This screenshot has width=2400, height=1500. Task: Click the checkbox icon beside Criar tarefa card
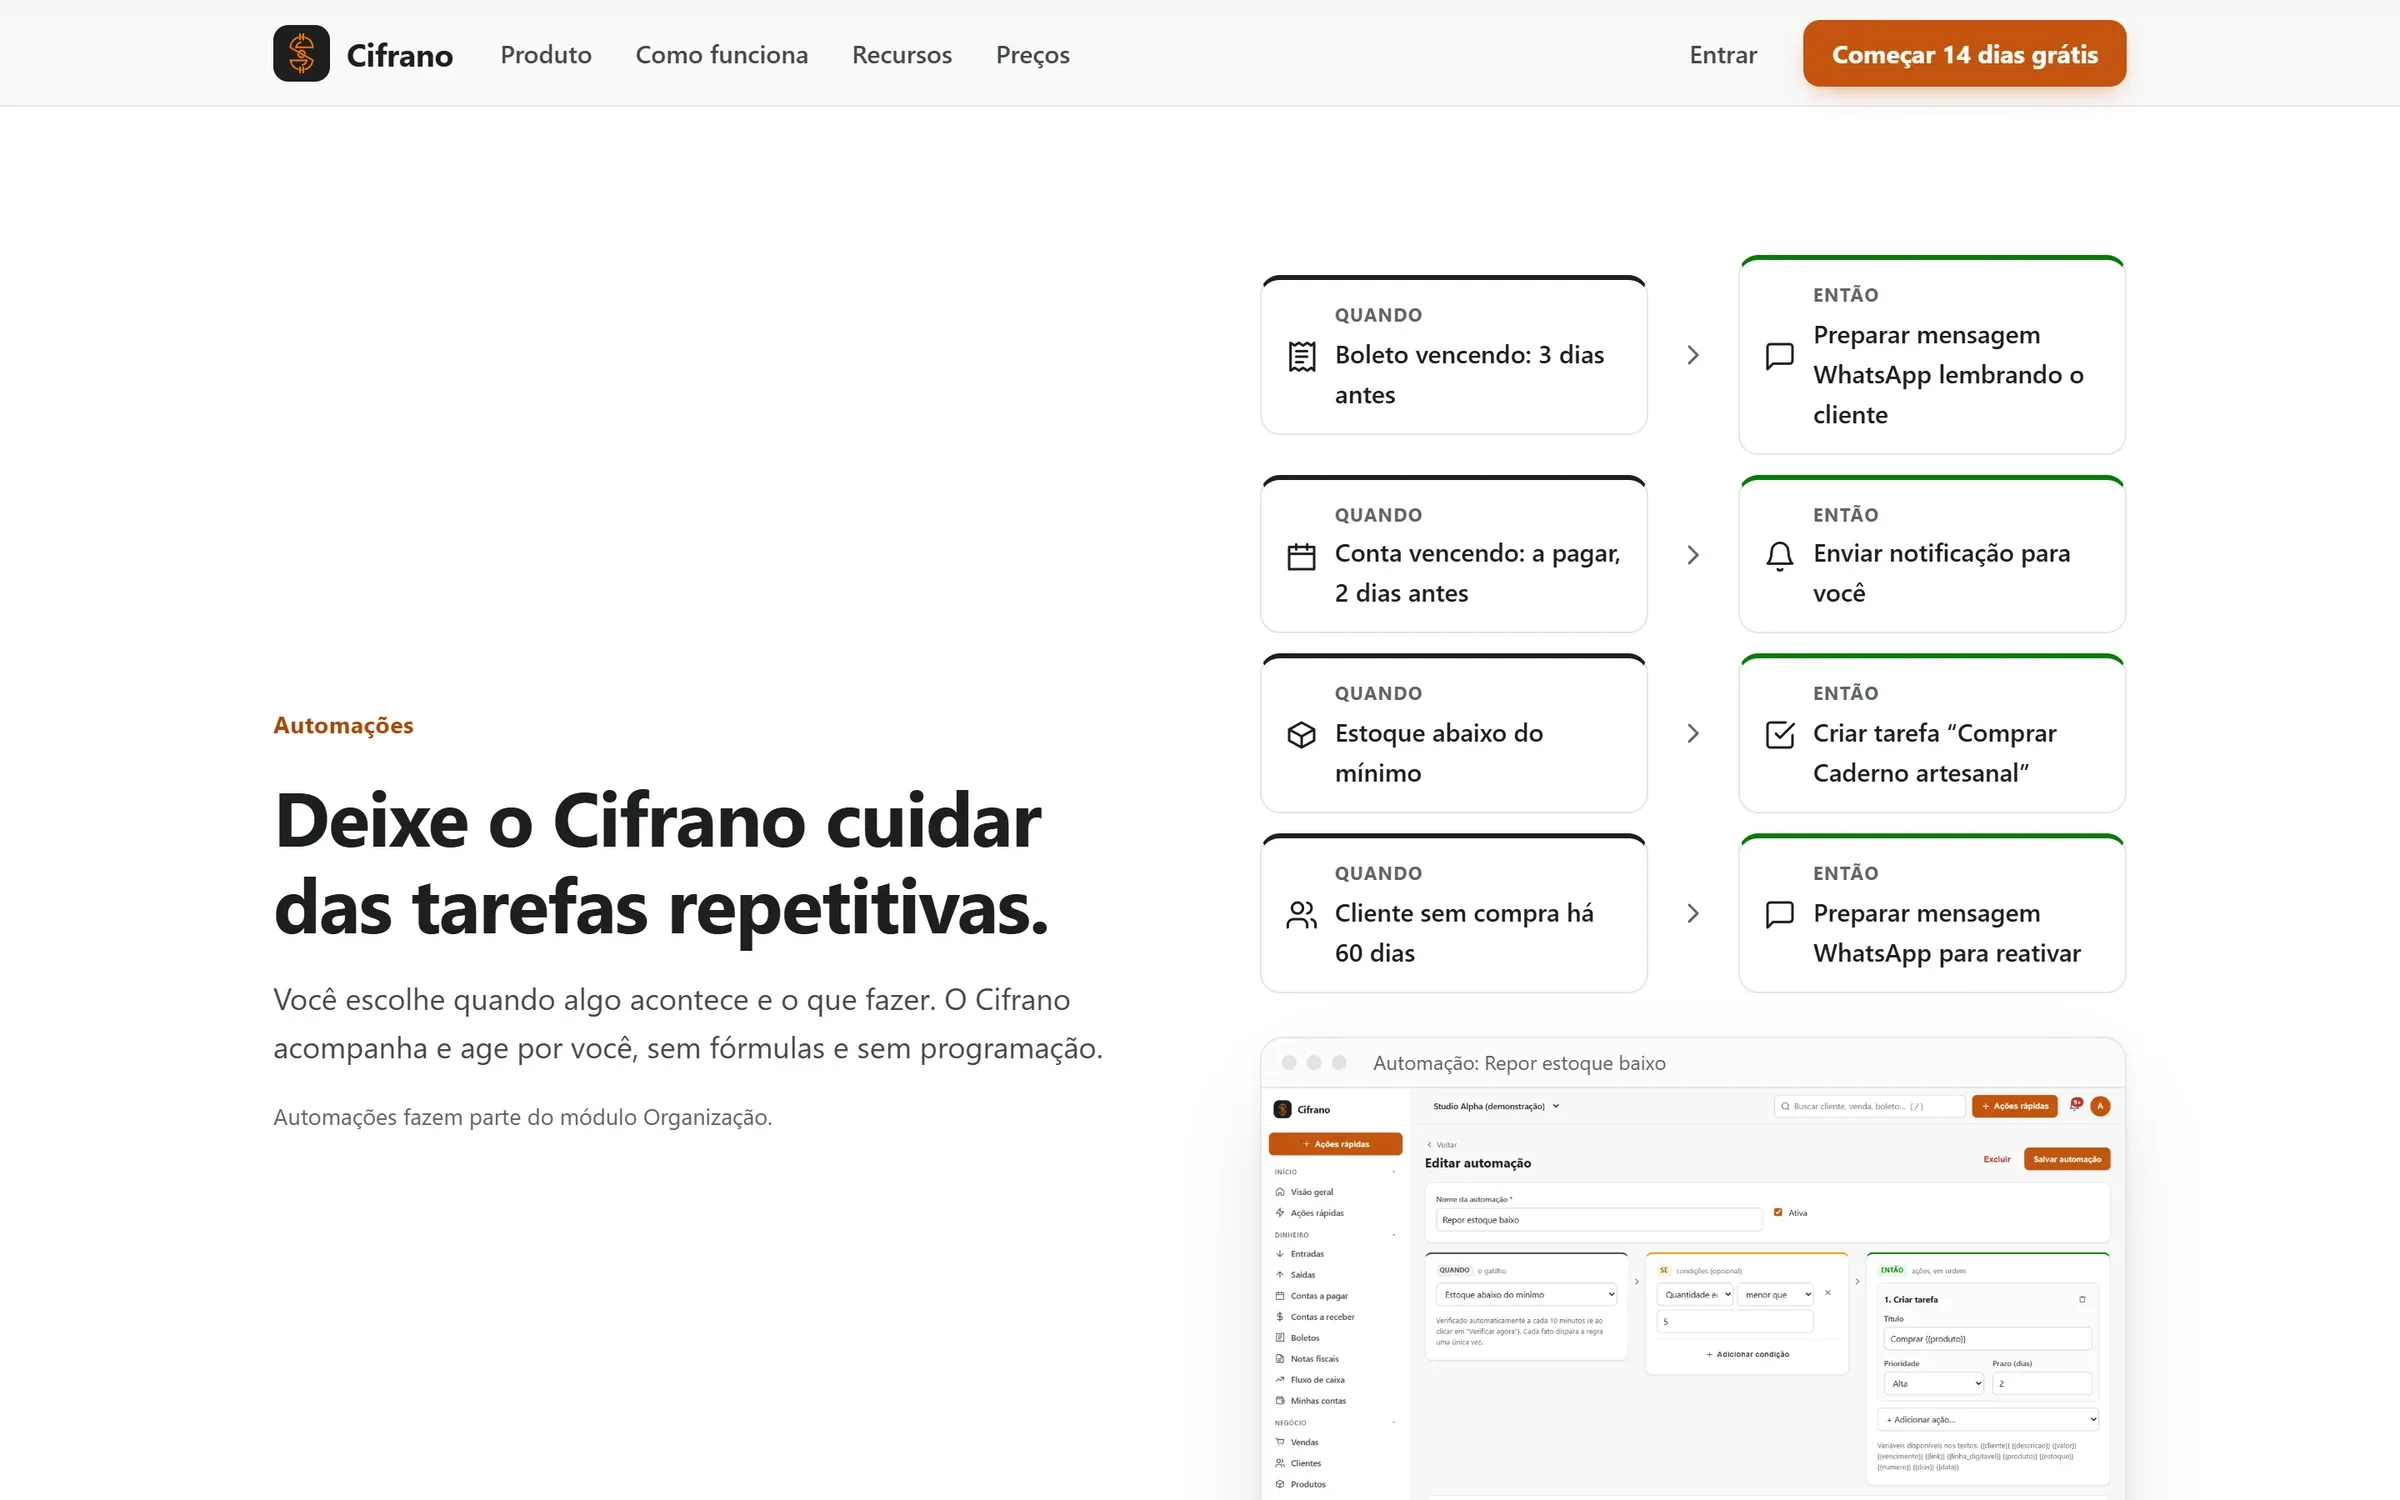pos(1780,735)
